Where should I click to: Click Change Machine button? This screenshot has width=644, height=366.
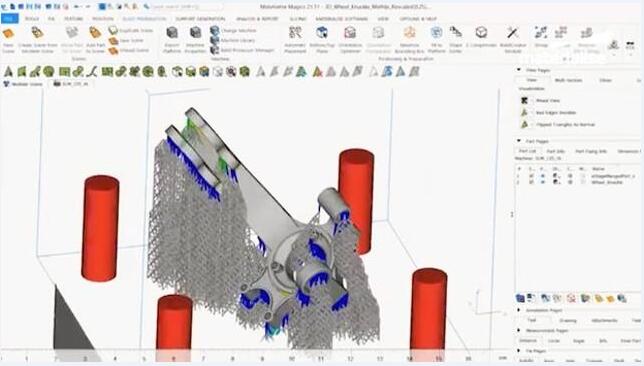(x=233, y=30)
